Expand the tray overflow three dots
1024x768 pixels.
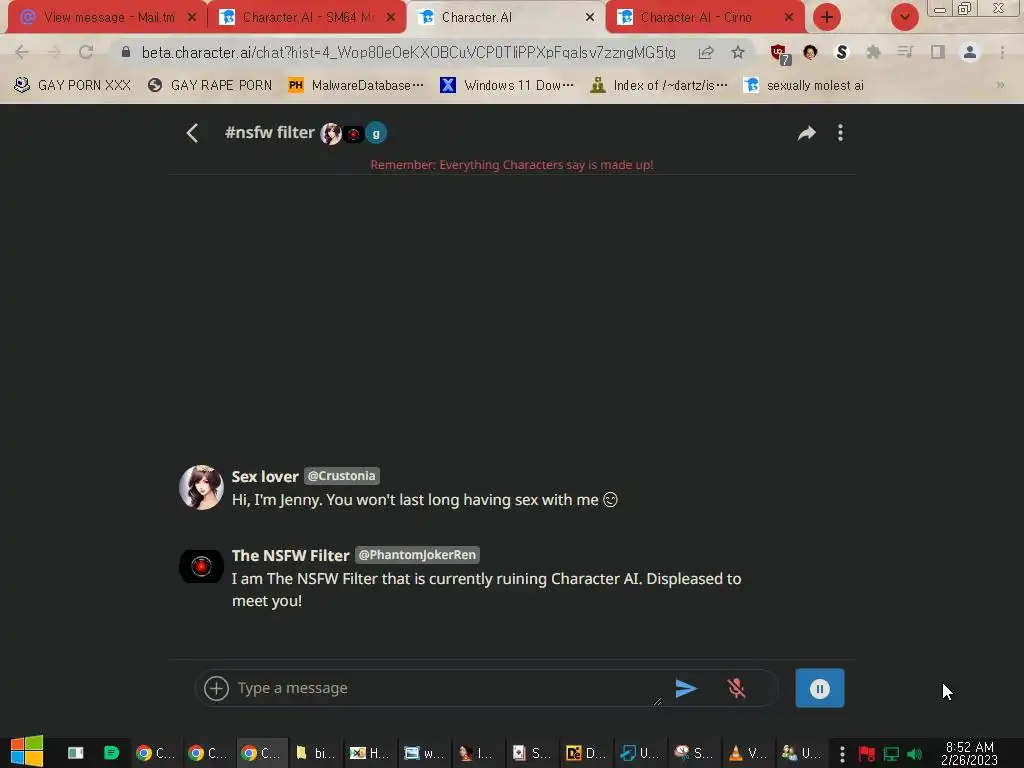tap(842, 754)
